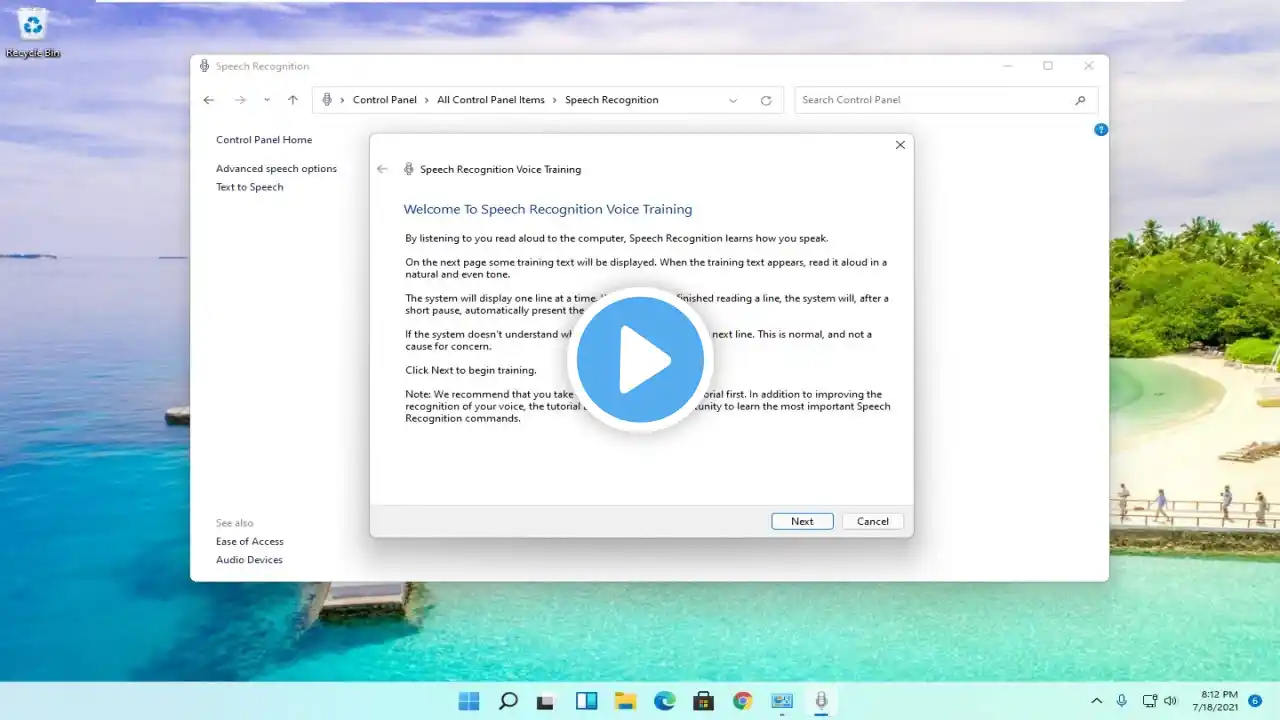This screenshot has width=1280, height=720.
Task: Select the Recycle Bin desktop icon
Action: point(33,32)
